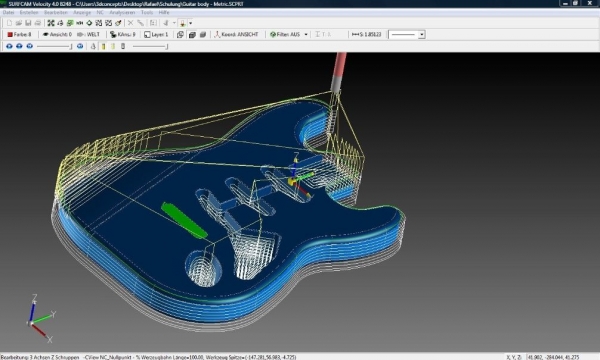Expand the line style dropdown
600x360 pixels.
click(x=422, y=35)
